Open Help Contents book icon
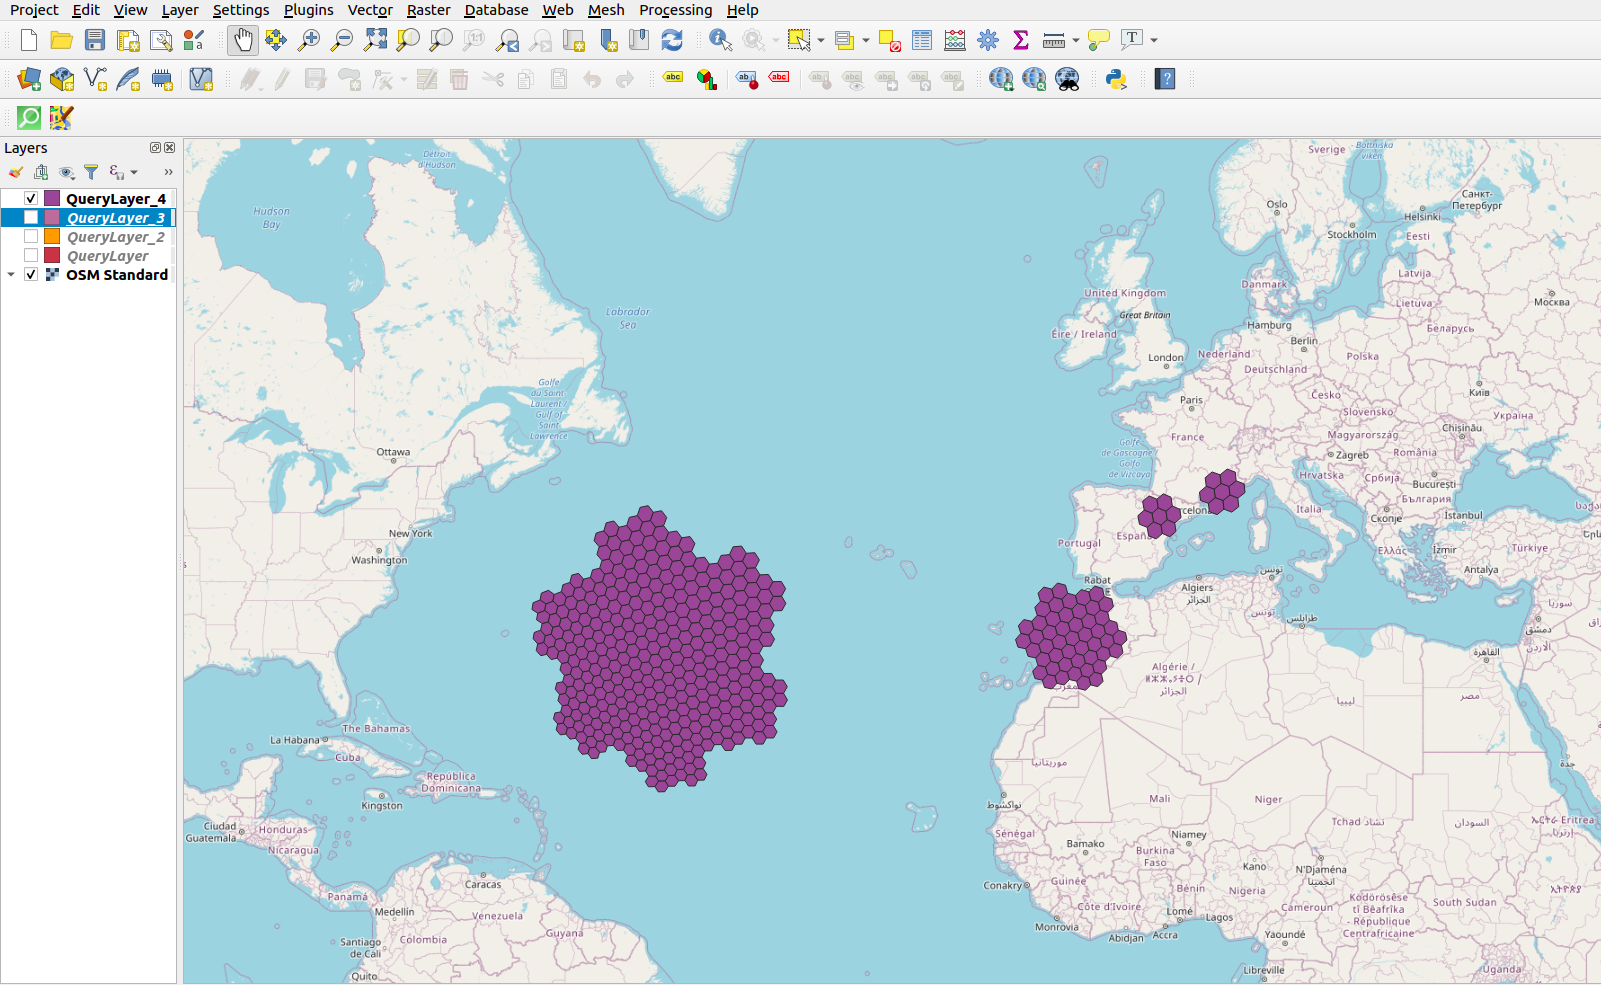 point(1165,79)
